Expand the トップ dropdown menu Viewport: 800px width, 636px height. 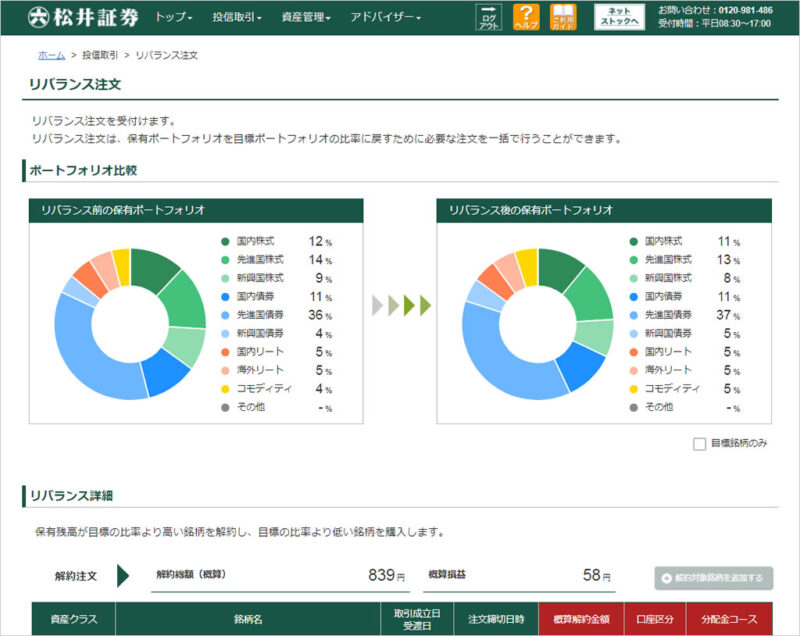173,18
